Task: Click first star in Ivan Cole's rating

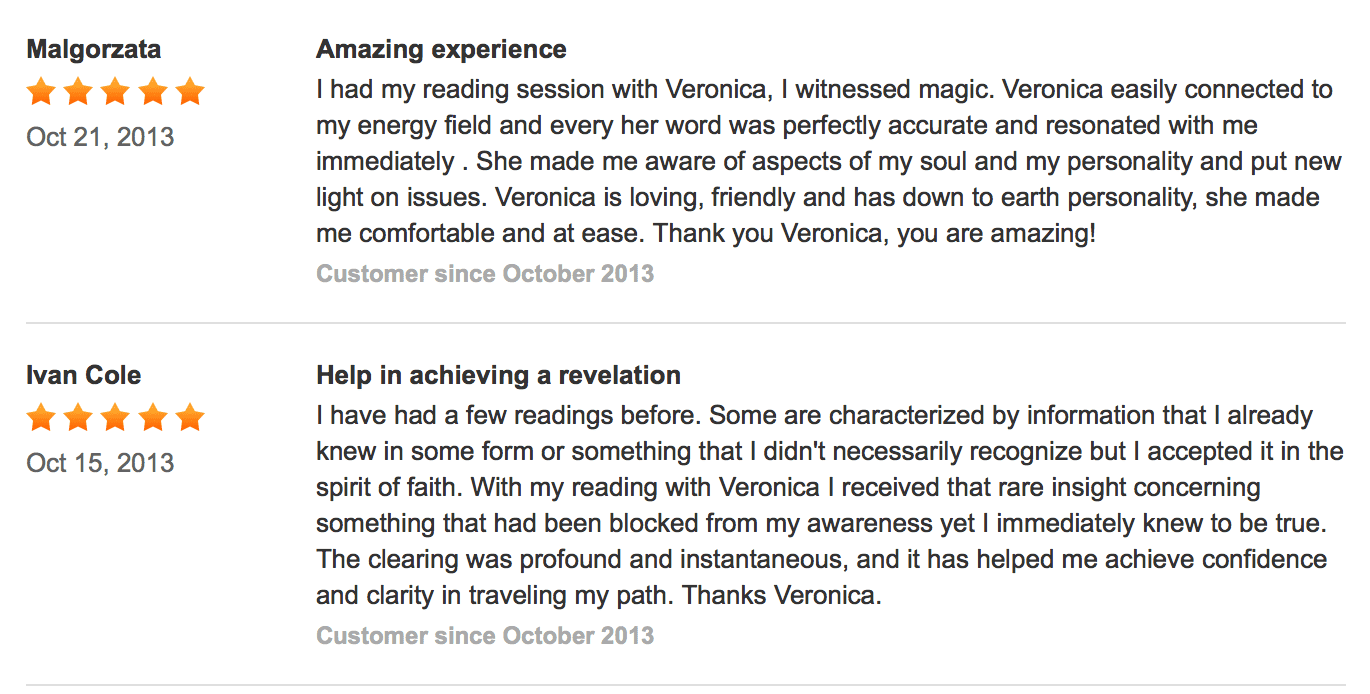Action: [41, 417]
